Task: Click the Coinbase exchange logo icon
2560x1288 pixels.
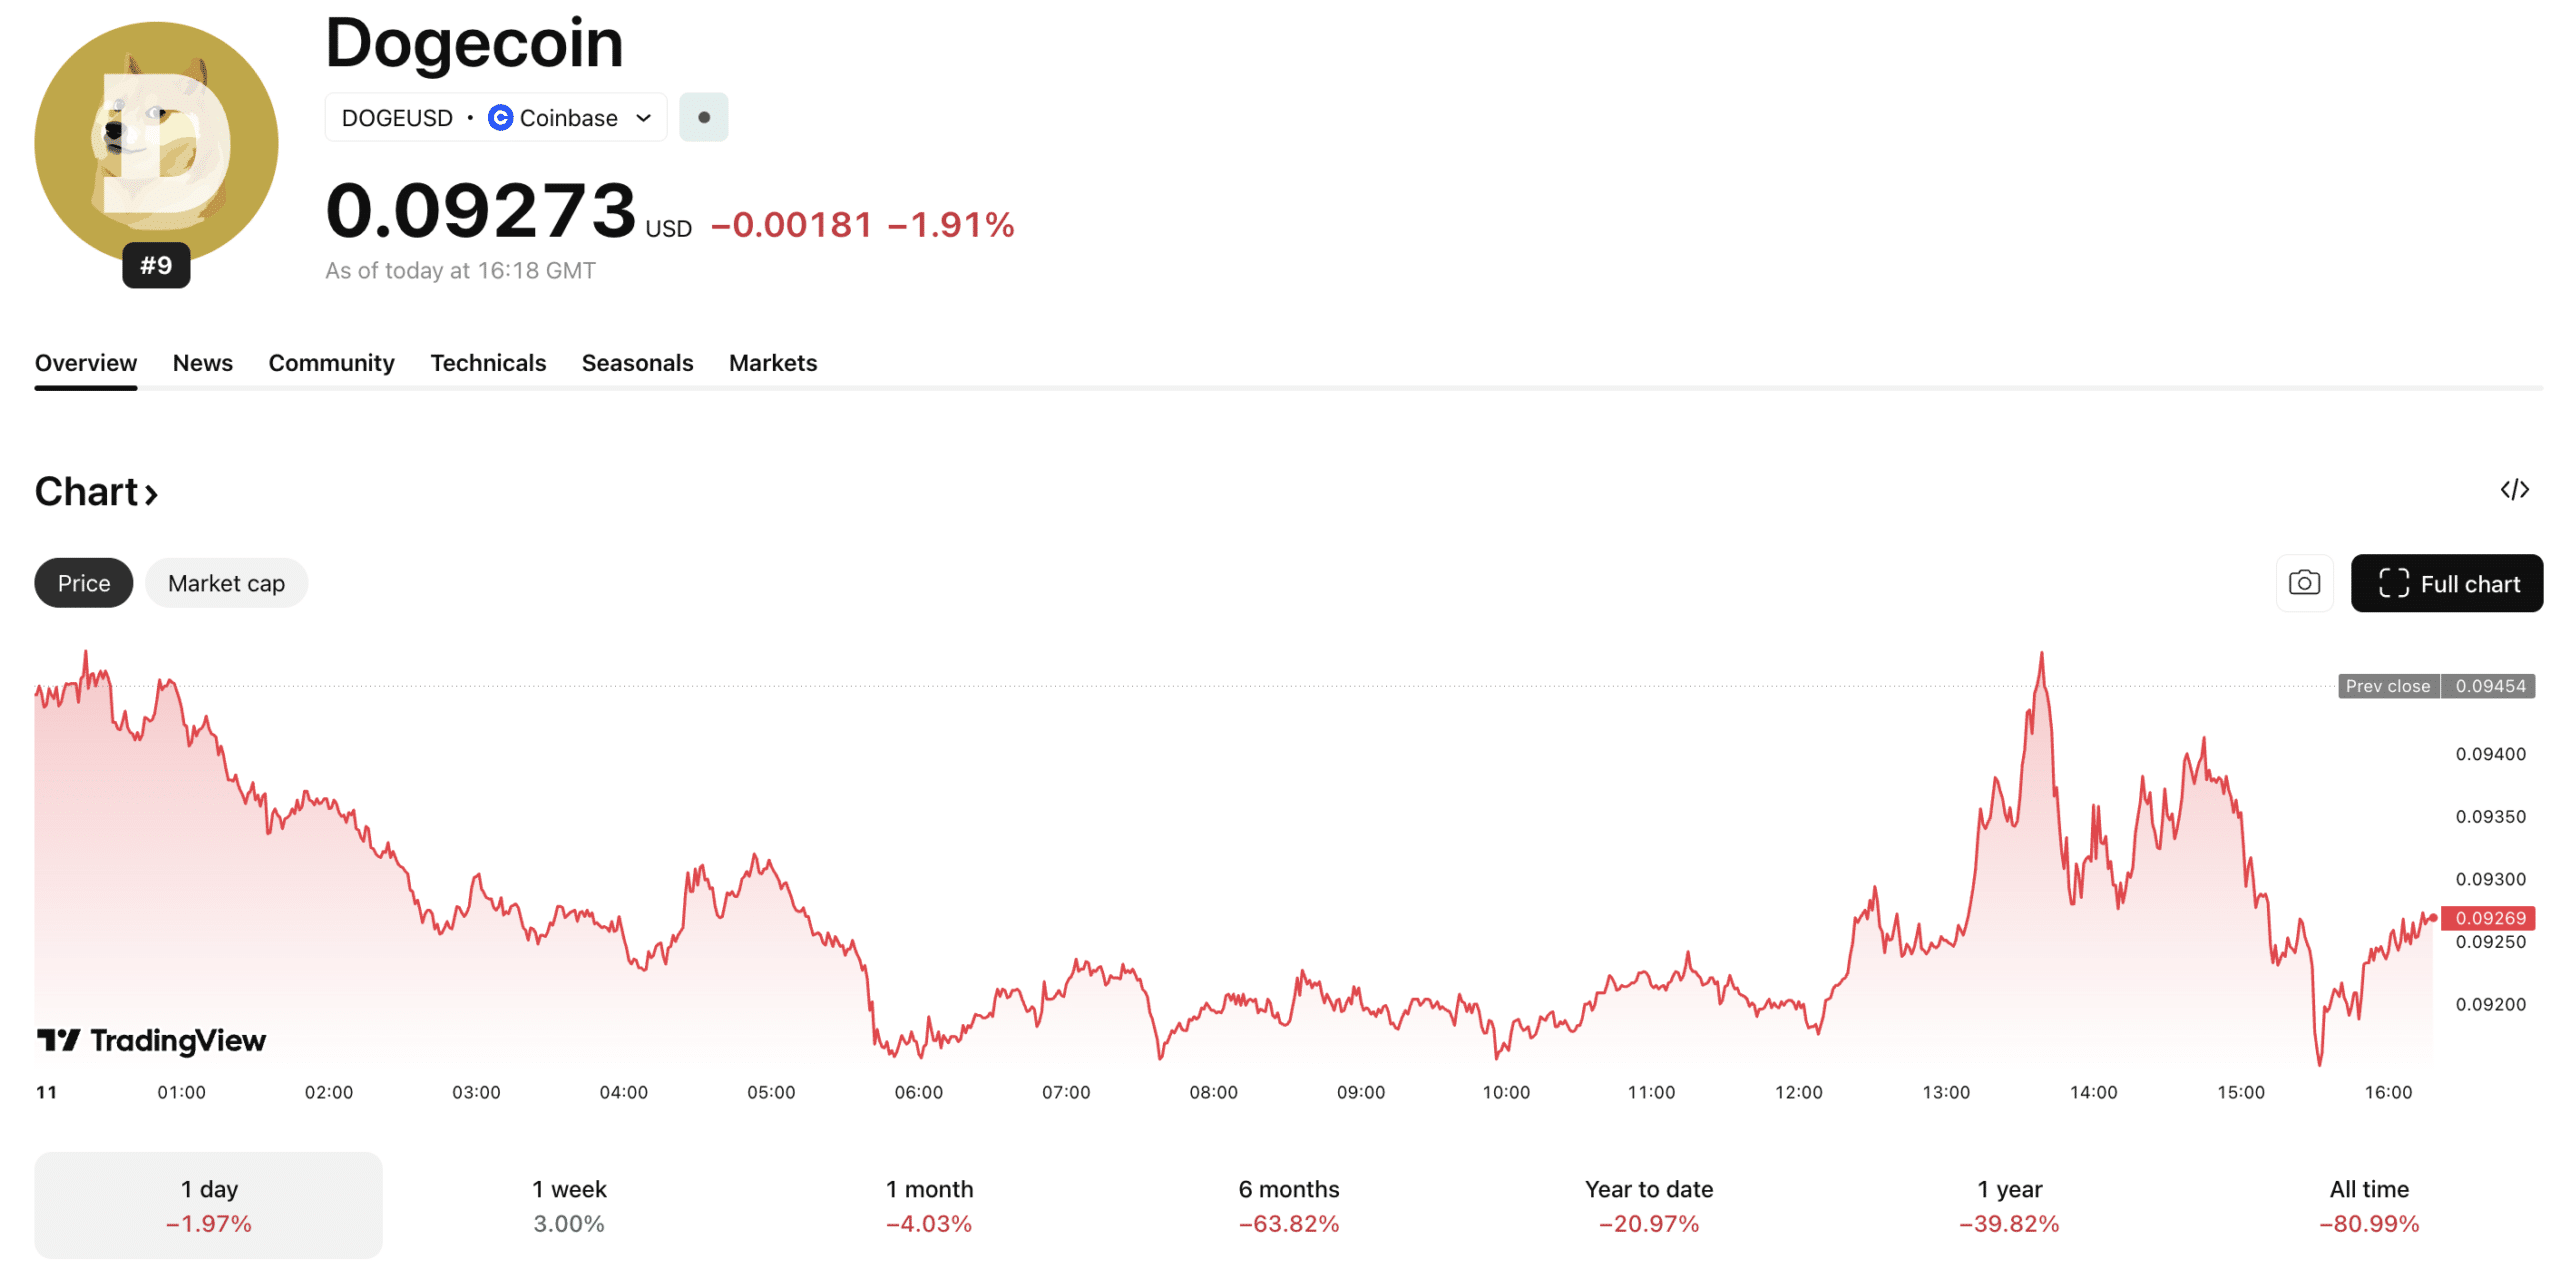Action: [x=500, y=118]
